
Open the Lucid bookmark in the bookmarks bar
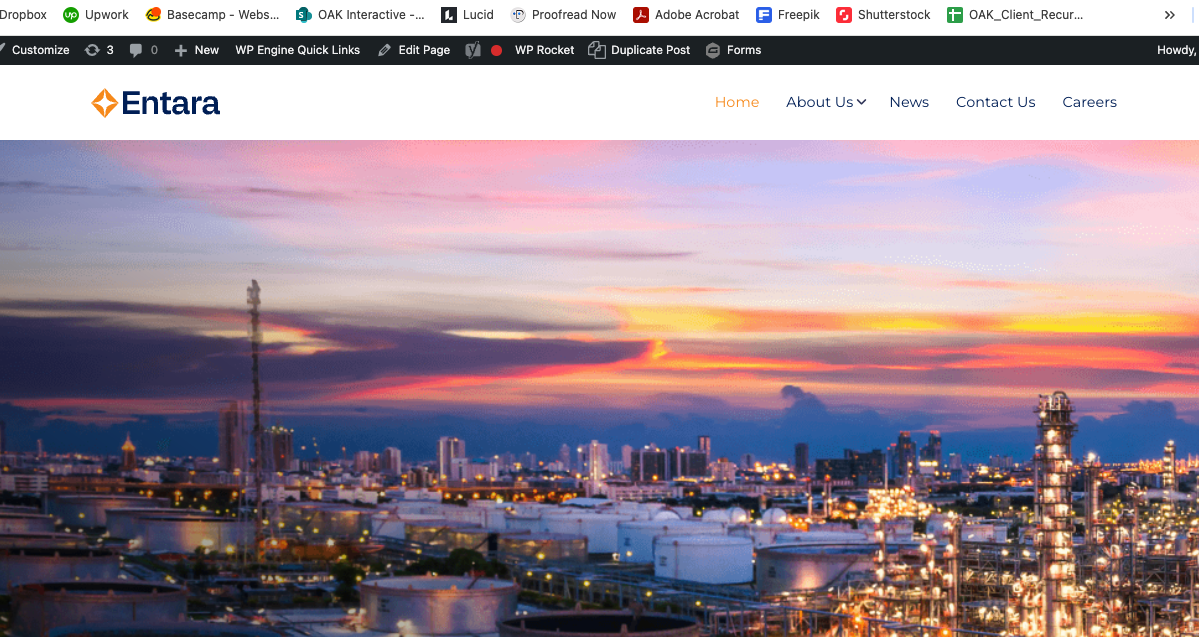466,14
